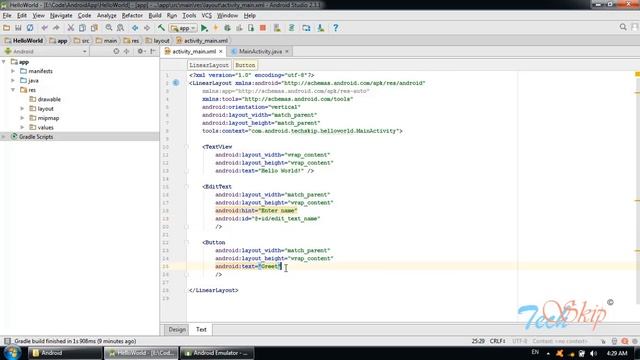Expand the mipmap folder

pyautogui.click(x=23, y=118)
